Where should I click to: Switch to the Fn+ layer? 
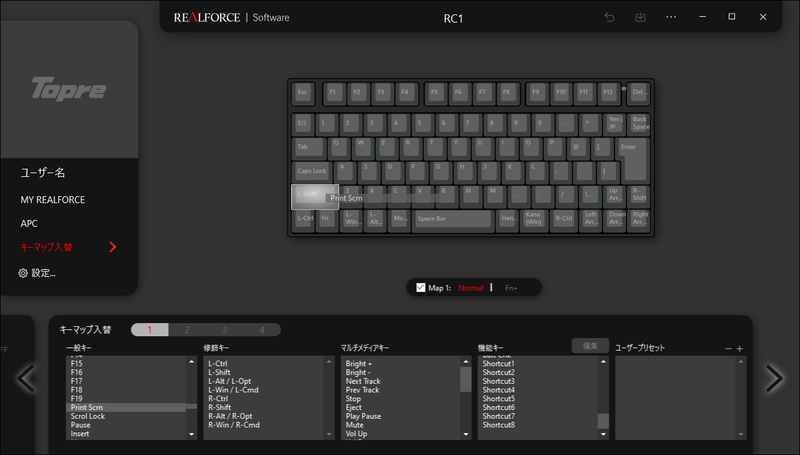(511, 288)
